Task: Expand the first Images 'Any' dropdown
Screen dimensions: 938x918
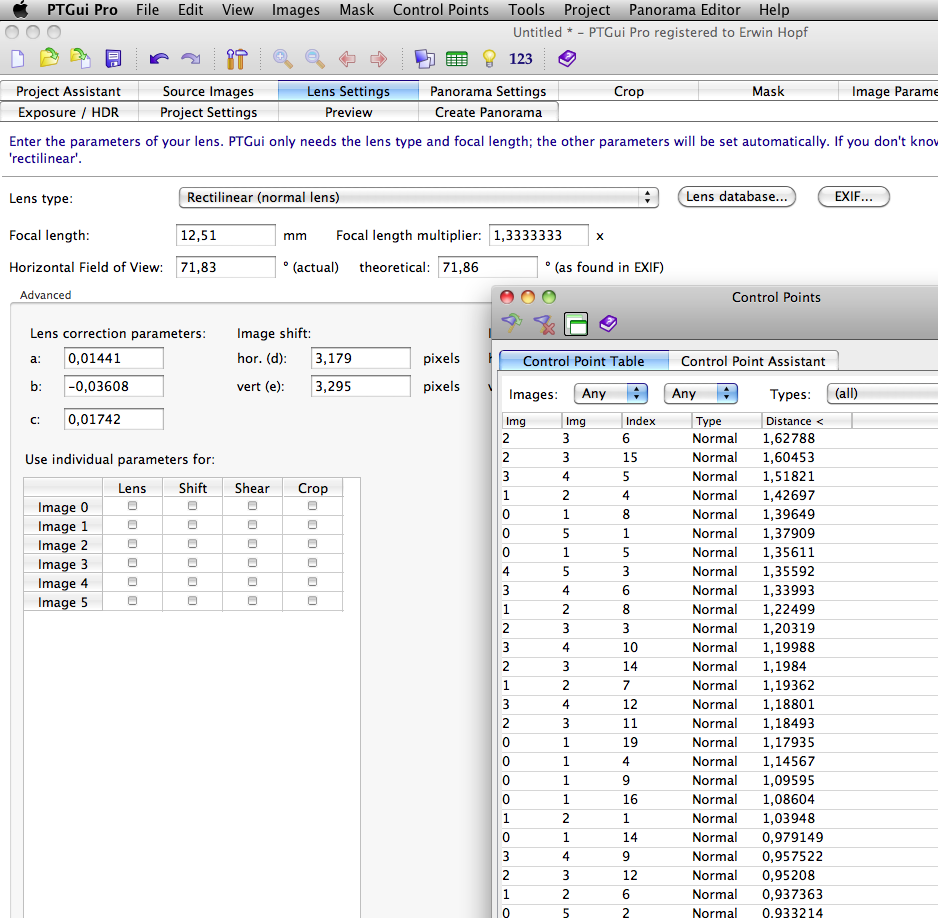Action: click(x=611, y=393)
